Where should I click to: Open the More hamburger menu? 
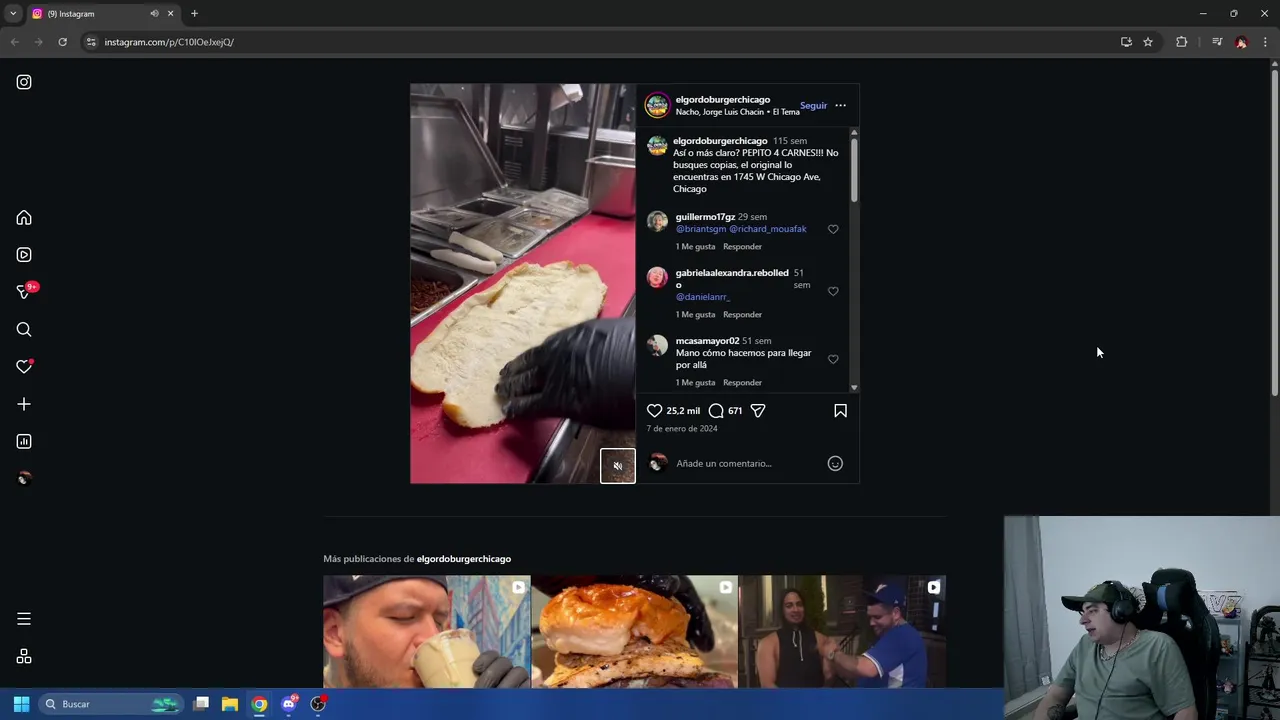tap(24, 619)
